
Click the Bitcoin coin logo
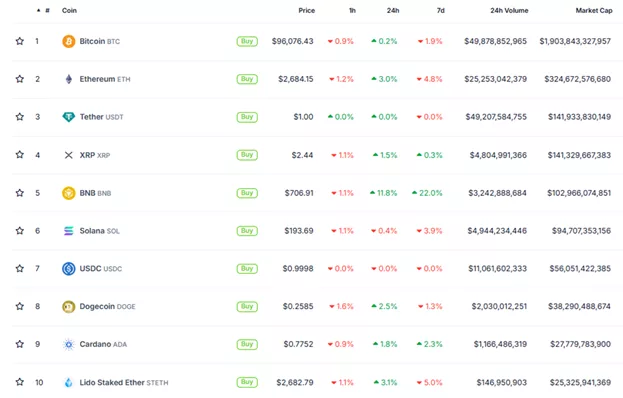(68, 41)
